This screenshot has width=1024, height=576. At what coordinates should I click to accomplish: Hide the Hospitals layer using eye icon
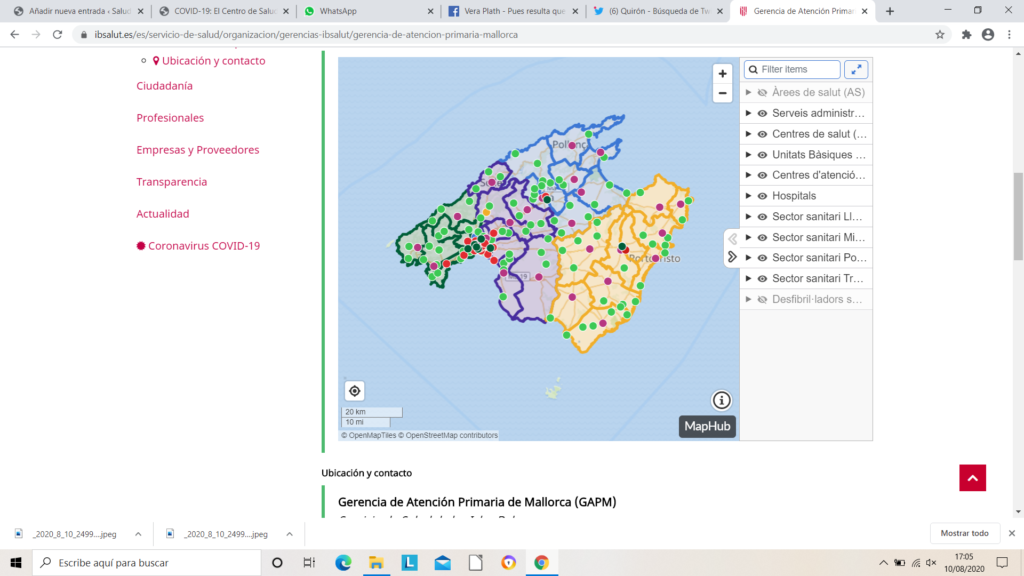(762, 196)
